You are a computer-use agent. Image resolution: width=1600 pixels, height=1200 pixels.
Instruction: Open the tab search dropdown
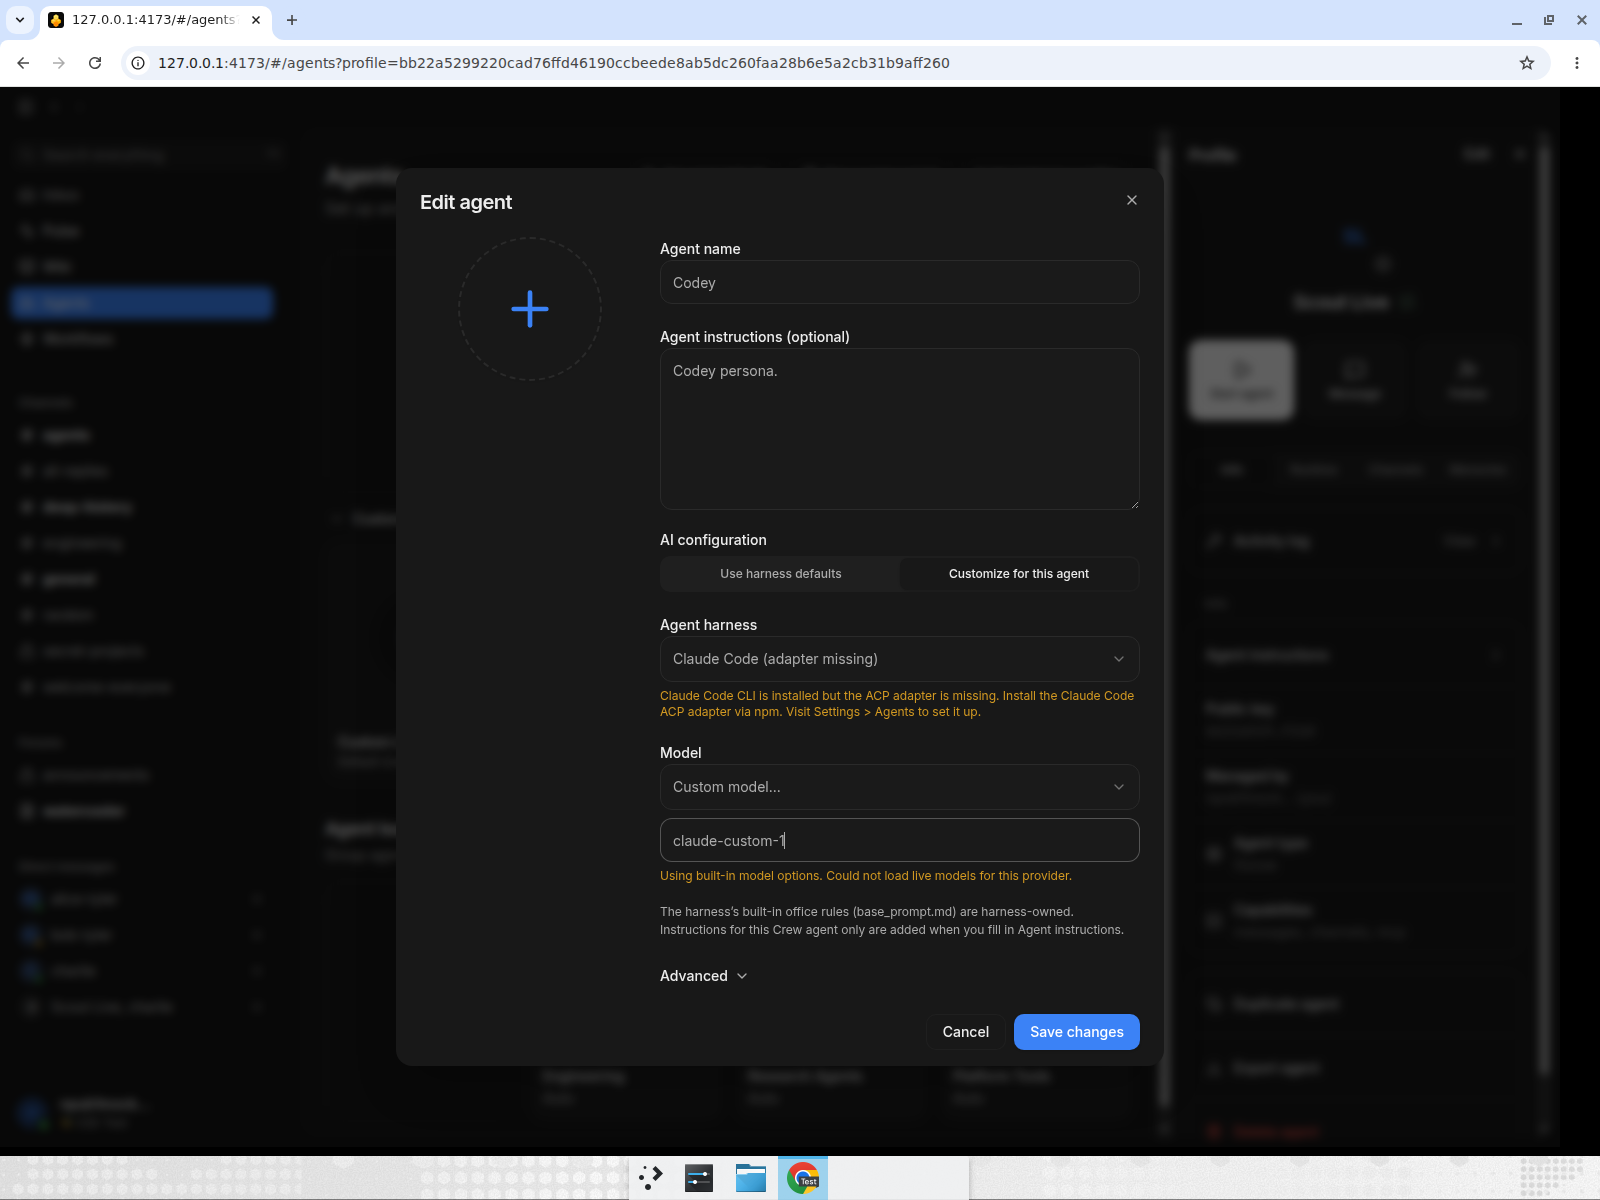tap(20, 20)
